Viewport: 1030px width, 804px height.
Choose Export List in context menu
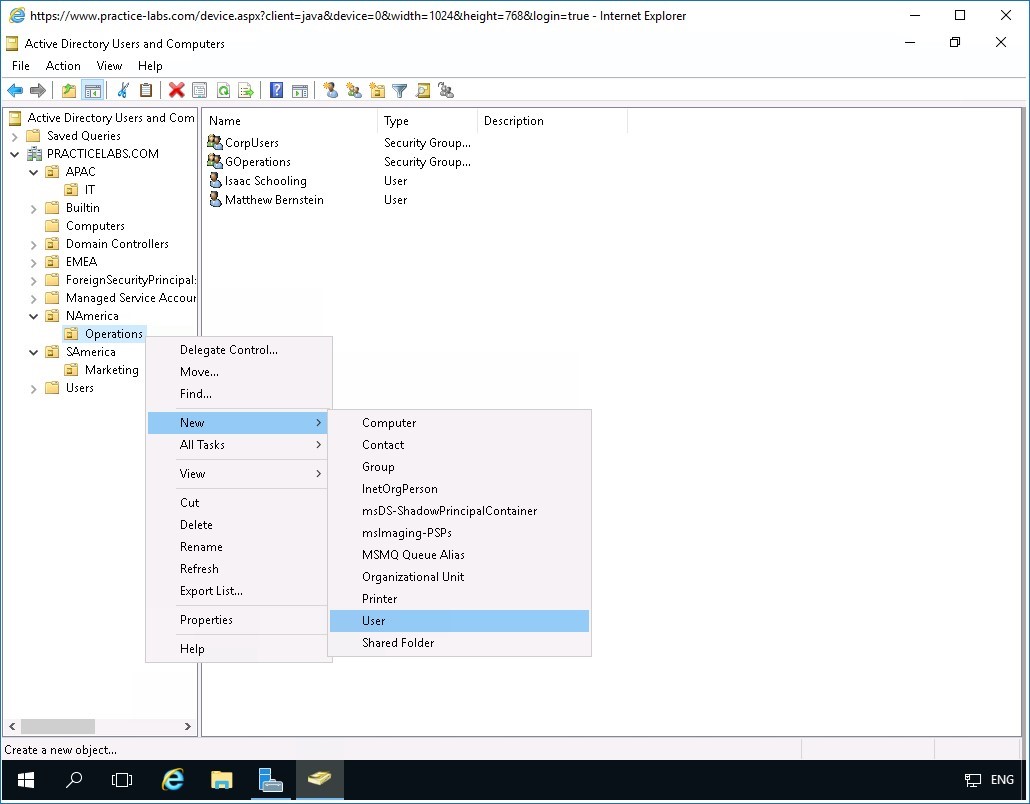[x=238, y=591]
